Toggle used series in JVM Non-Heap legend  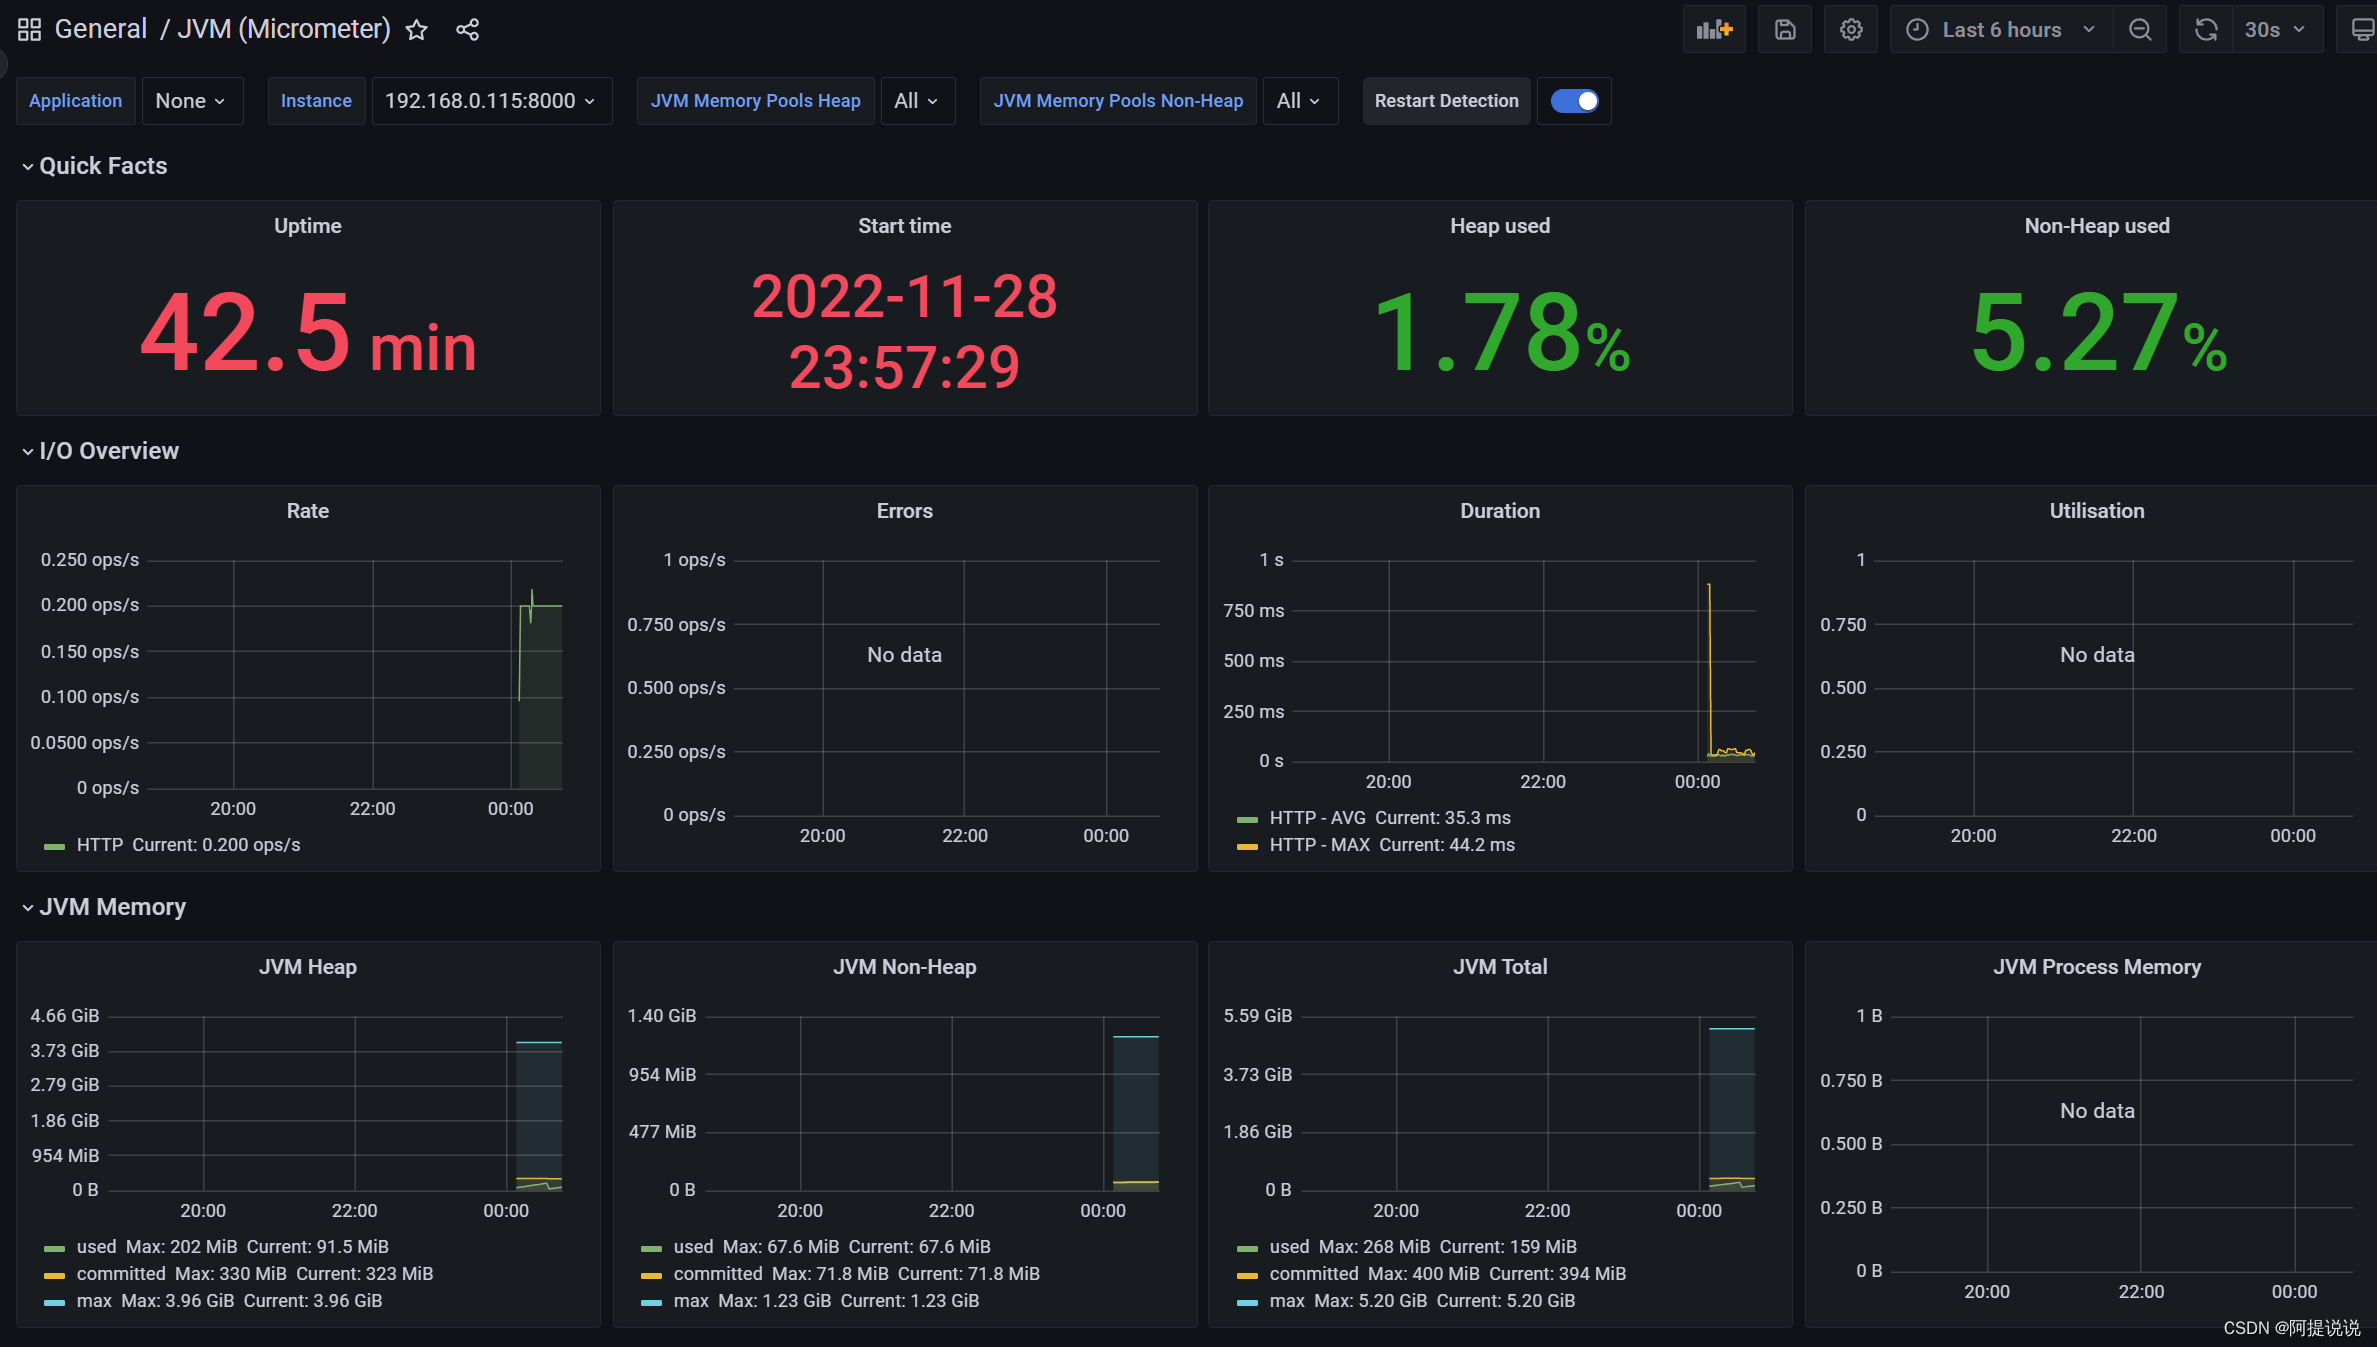(693, 1247)
